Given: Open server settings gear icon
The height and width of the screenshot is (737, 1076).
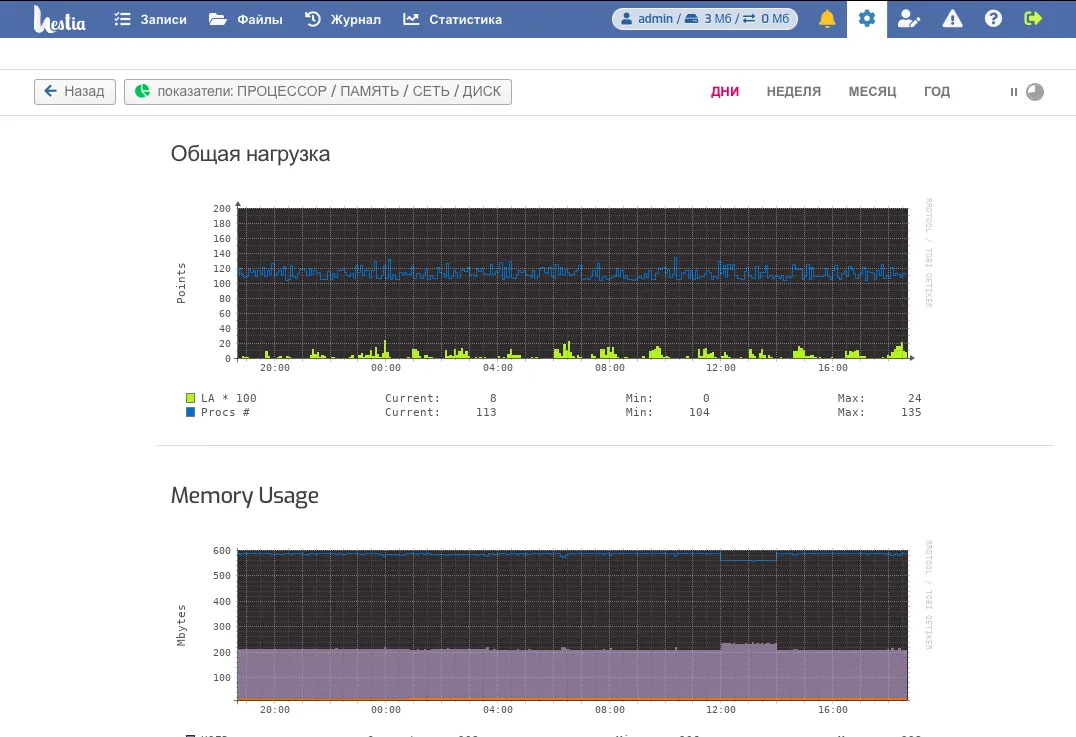Looking at the screenshot, I should coord(867,19).
